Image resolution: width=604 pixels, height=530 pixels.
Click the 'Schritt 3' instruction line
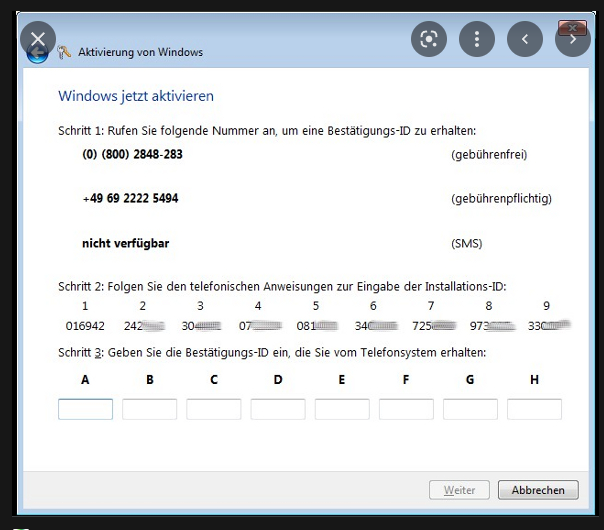(272, 353)
